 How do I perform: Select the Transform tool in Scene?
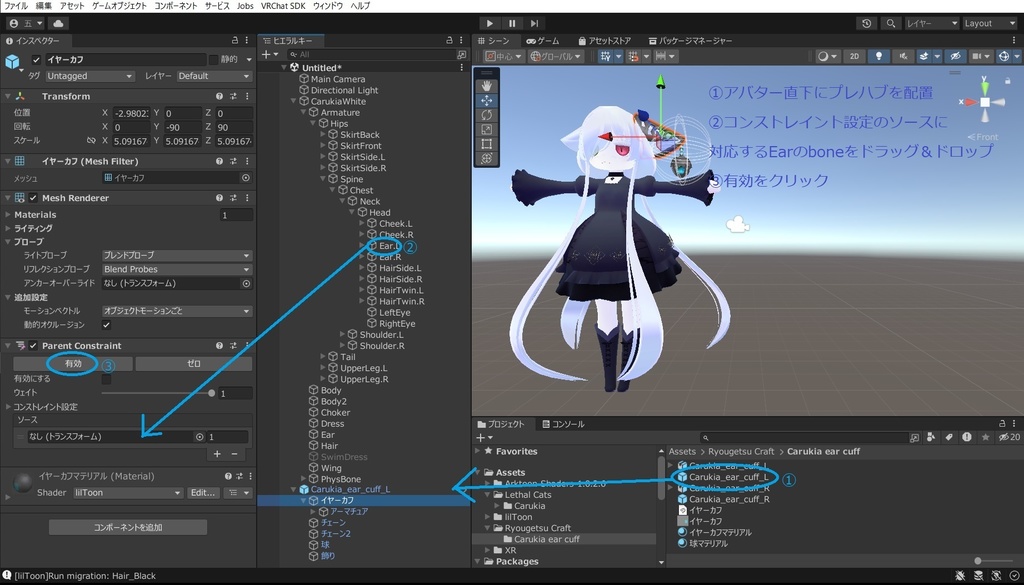(x=487, y=158)
